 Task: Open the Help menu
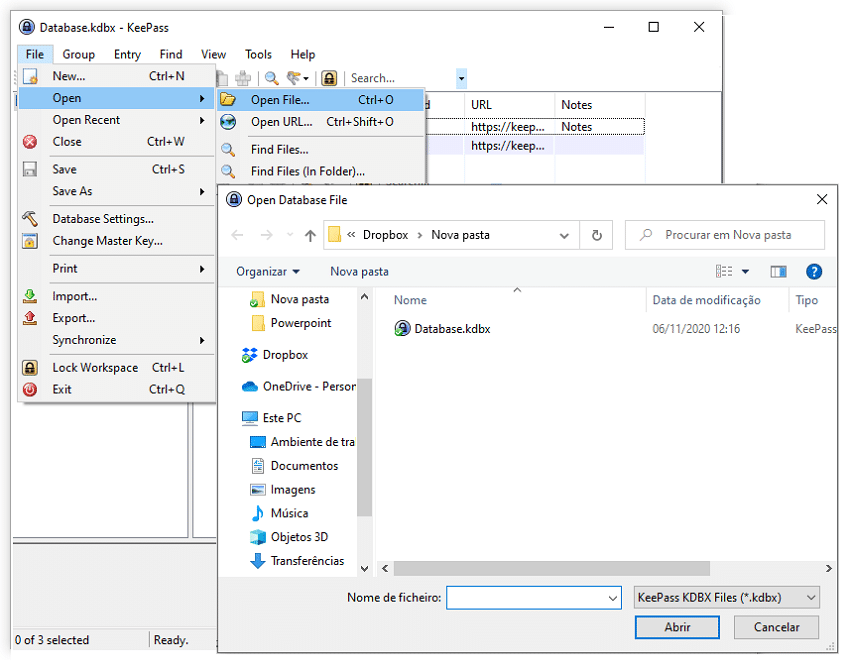pyautogui.click(x=302, y=55)
